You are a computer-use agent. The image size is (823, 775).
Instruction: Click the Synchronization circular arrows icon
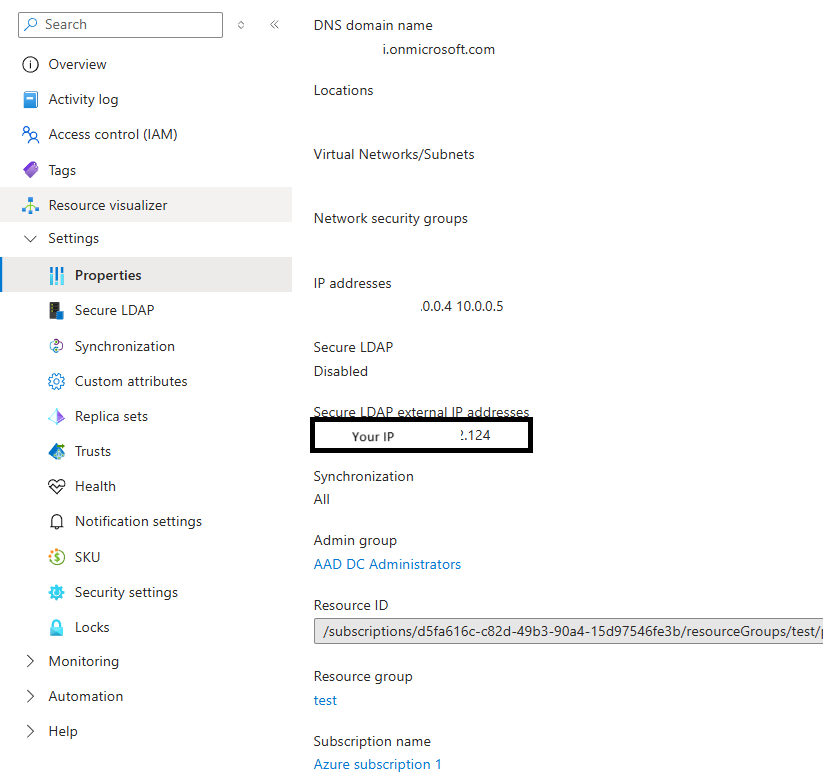click(x=57, y=345)
